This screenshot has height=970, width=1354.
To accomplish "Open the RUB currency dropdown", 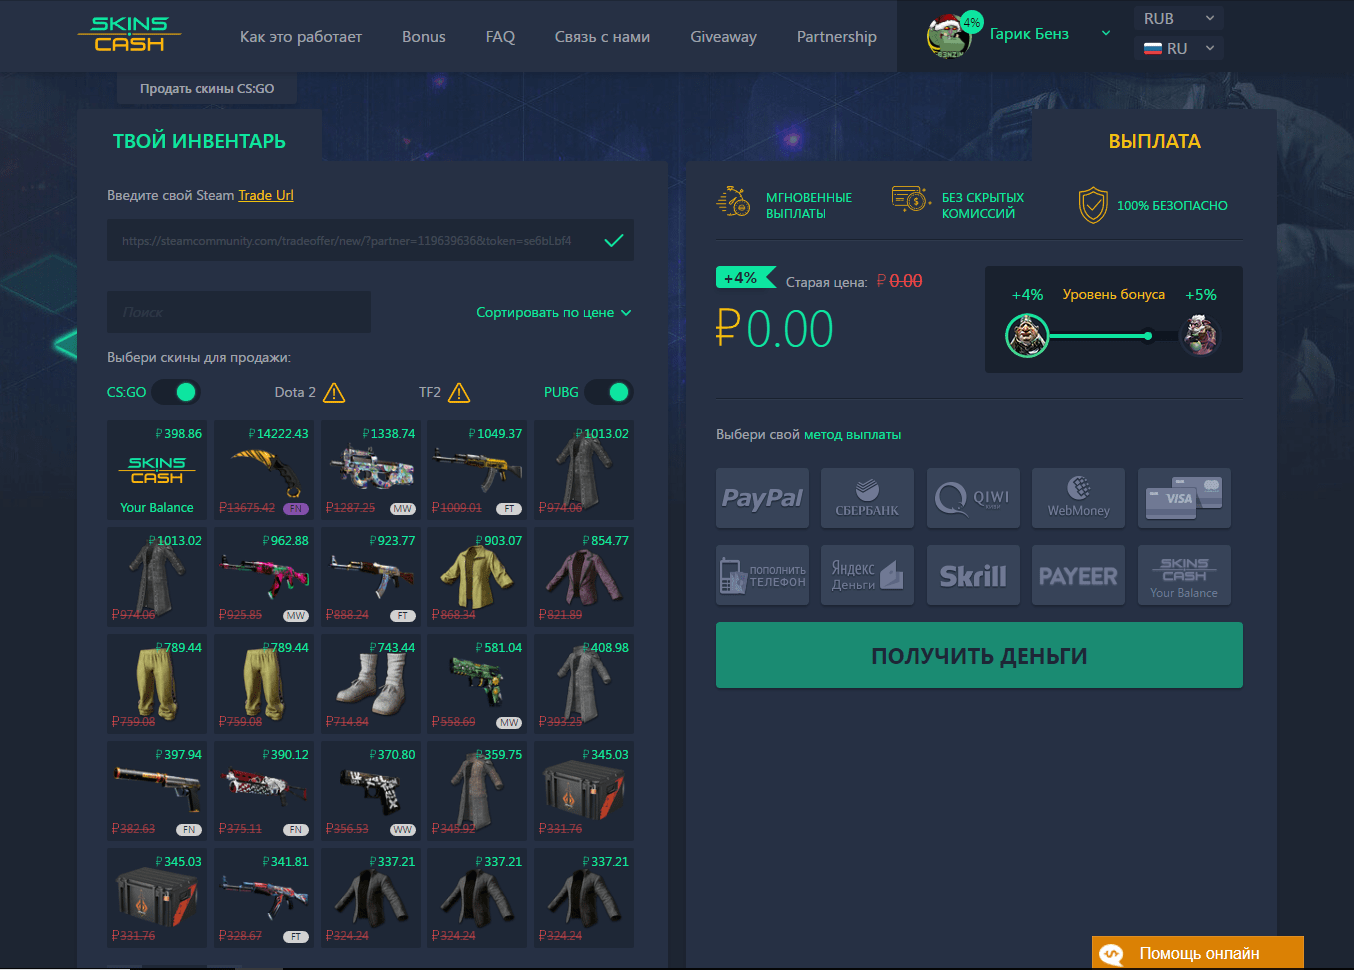I will click(1179, 19).
